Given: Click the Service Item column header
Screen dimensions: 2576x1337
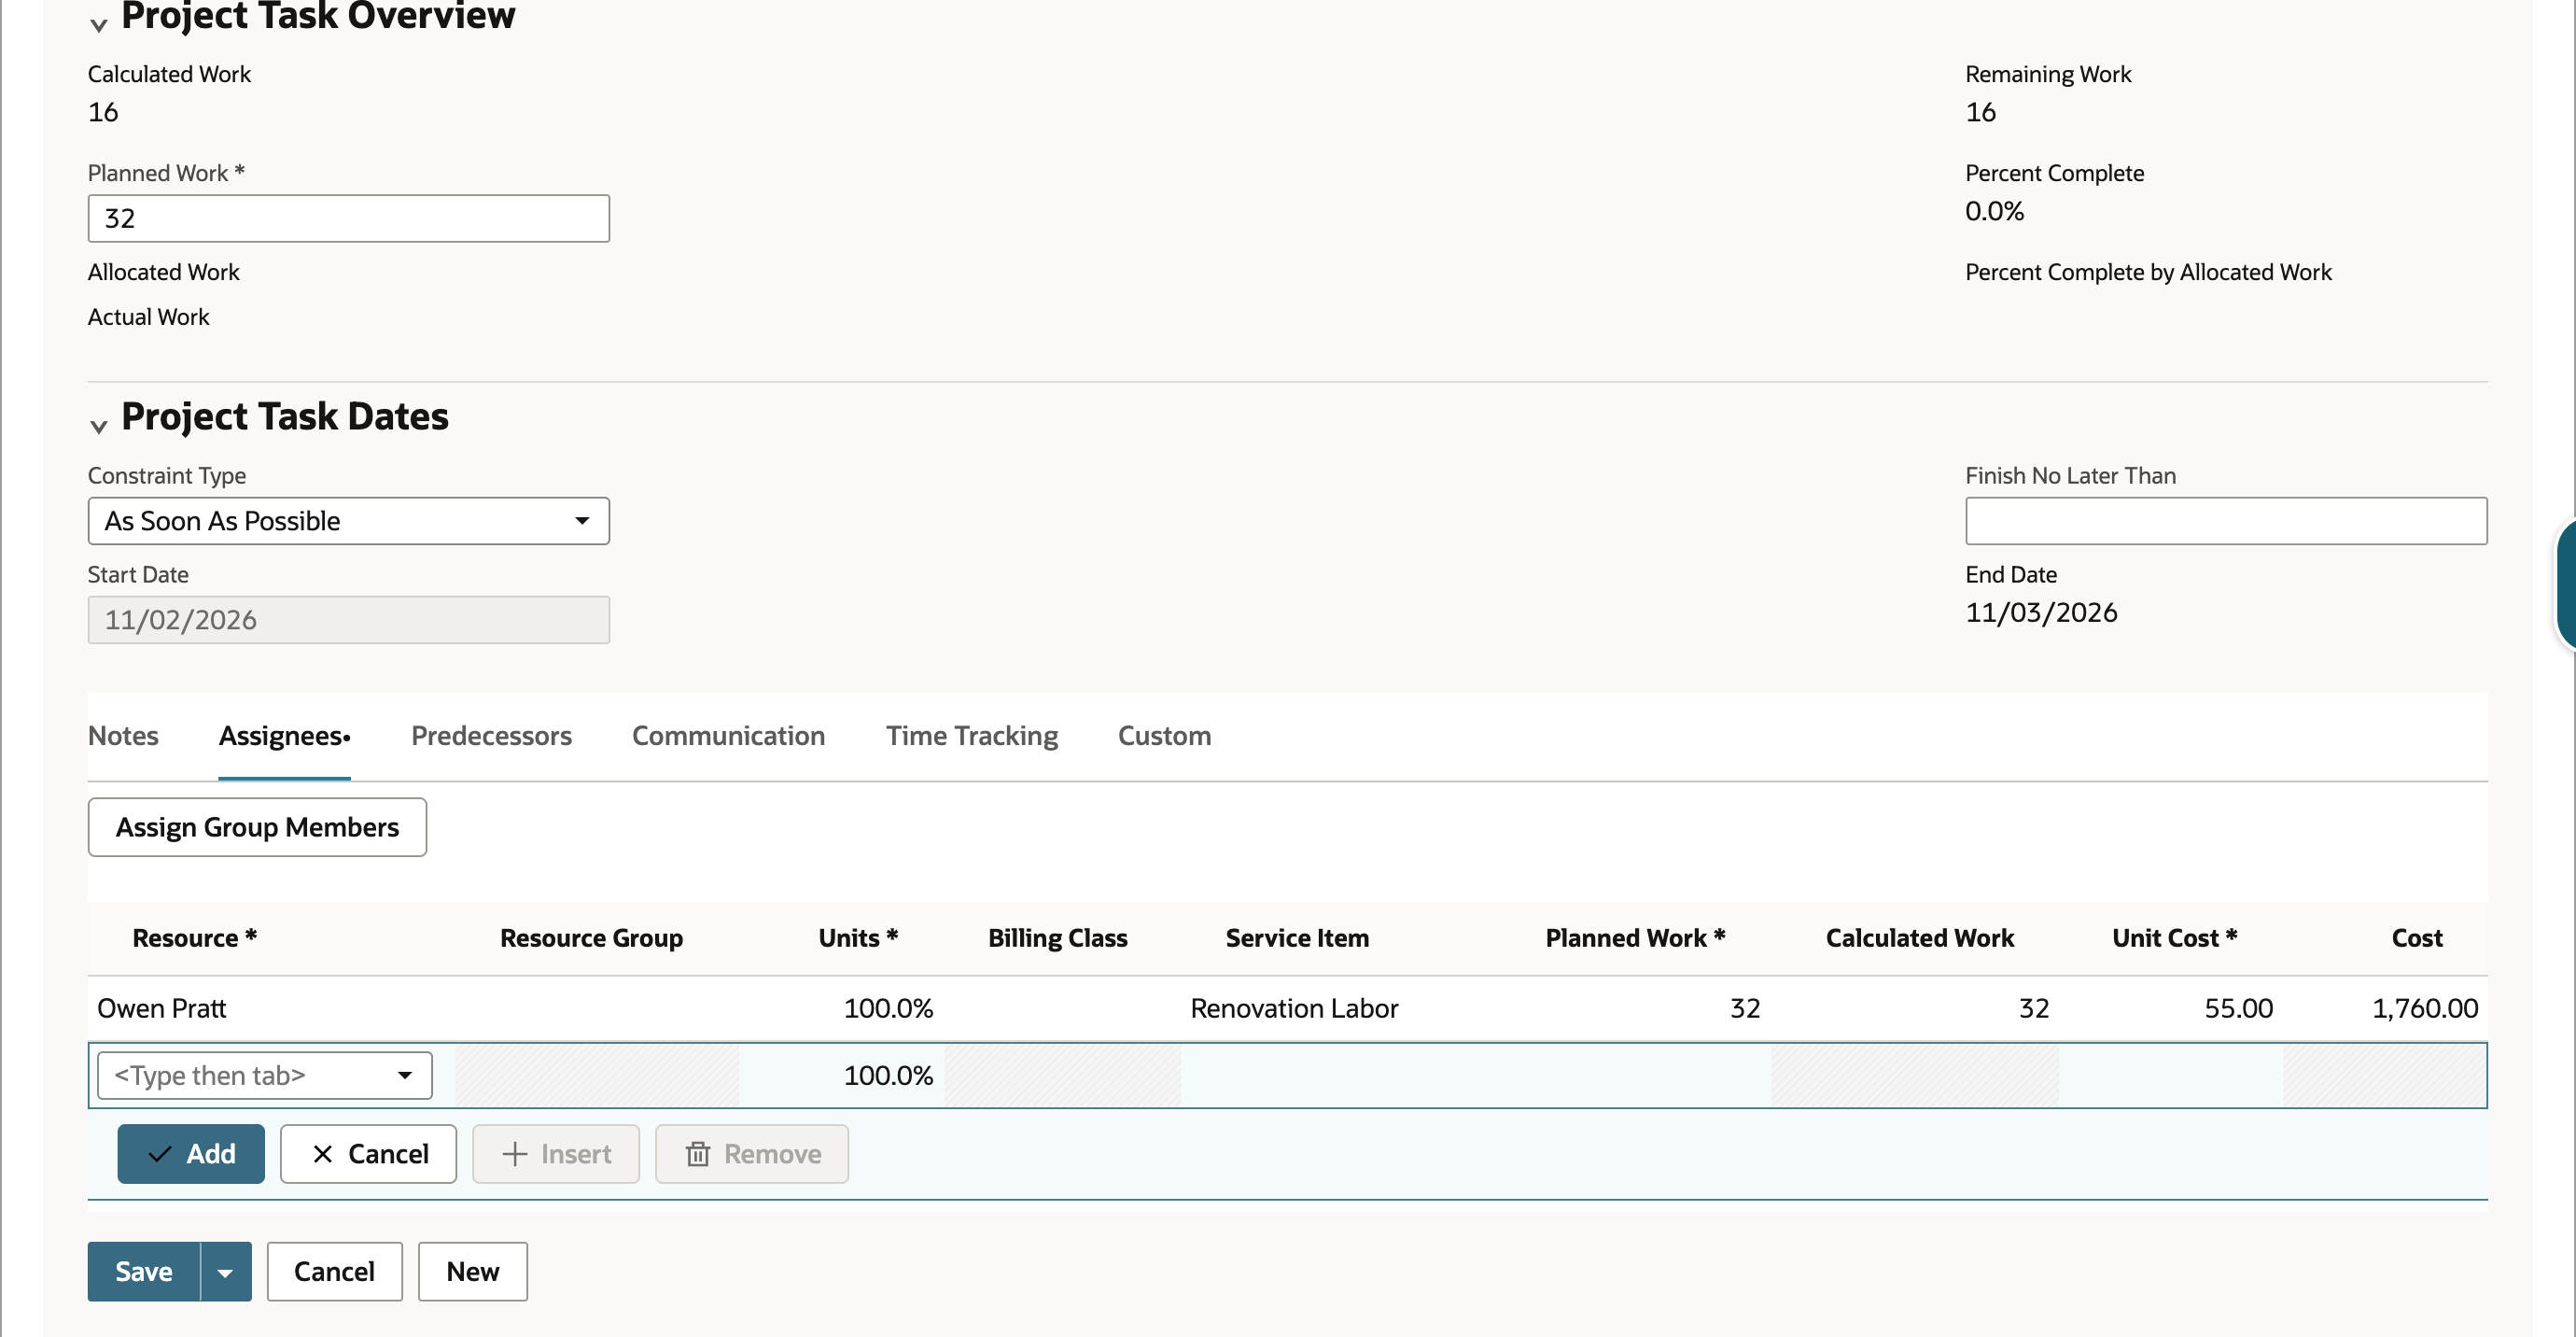Looking at the screenshot, I should point(1297,938).
